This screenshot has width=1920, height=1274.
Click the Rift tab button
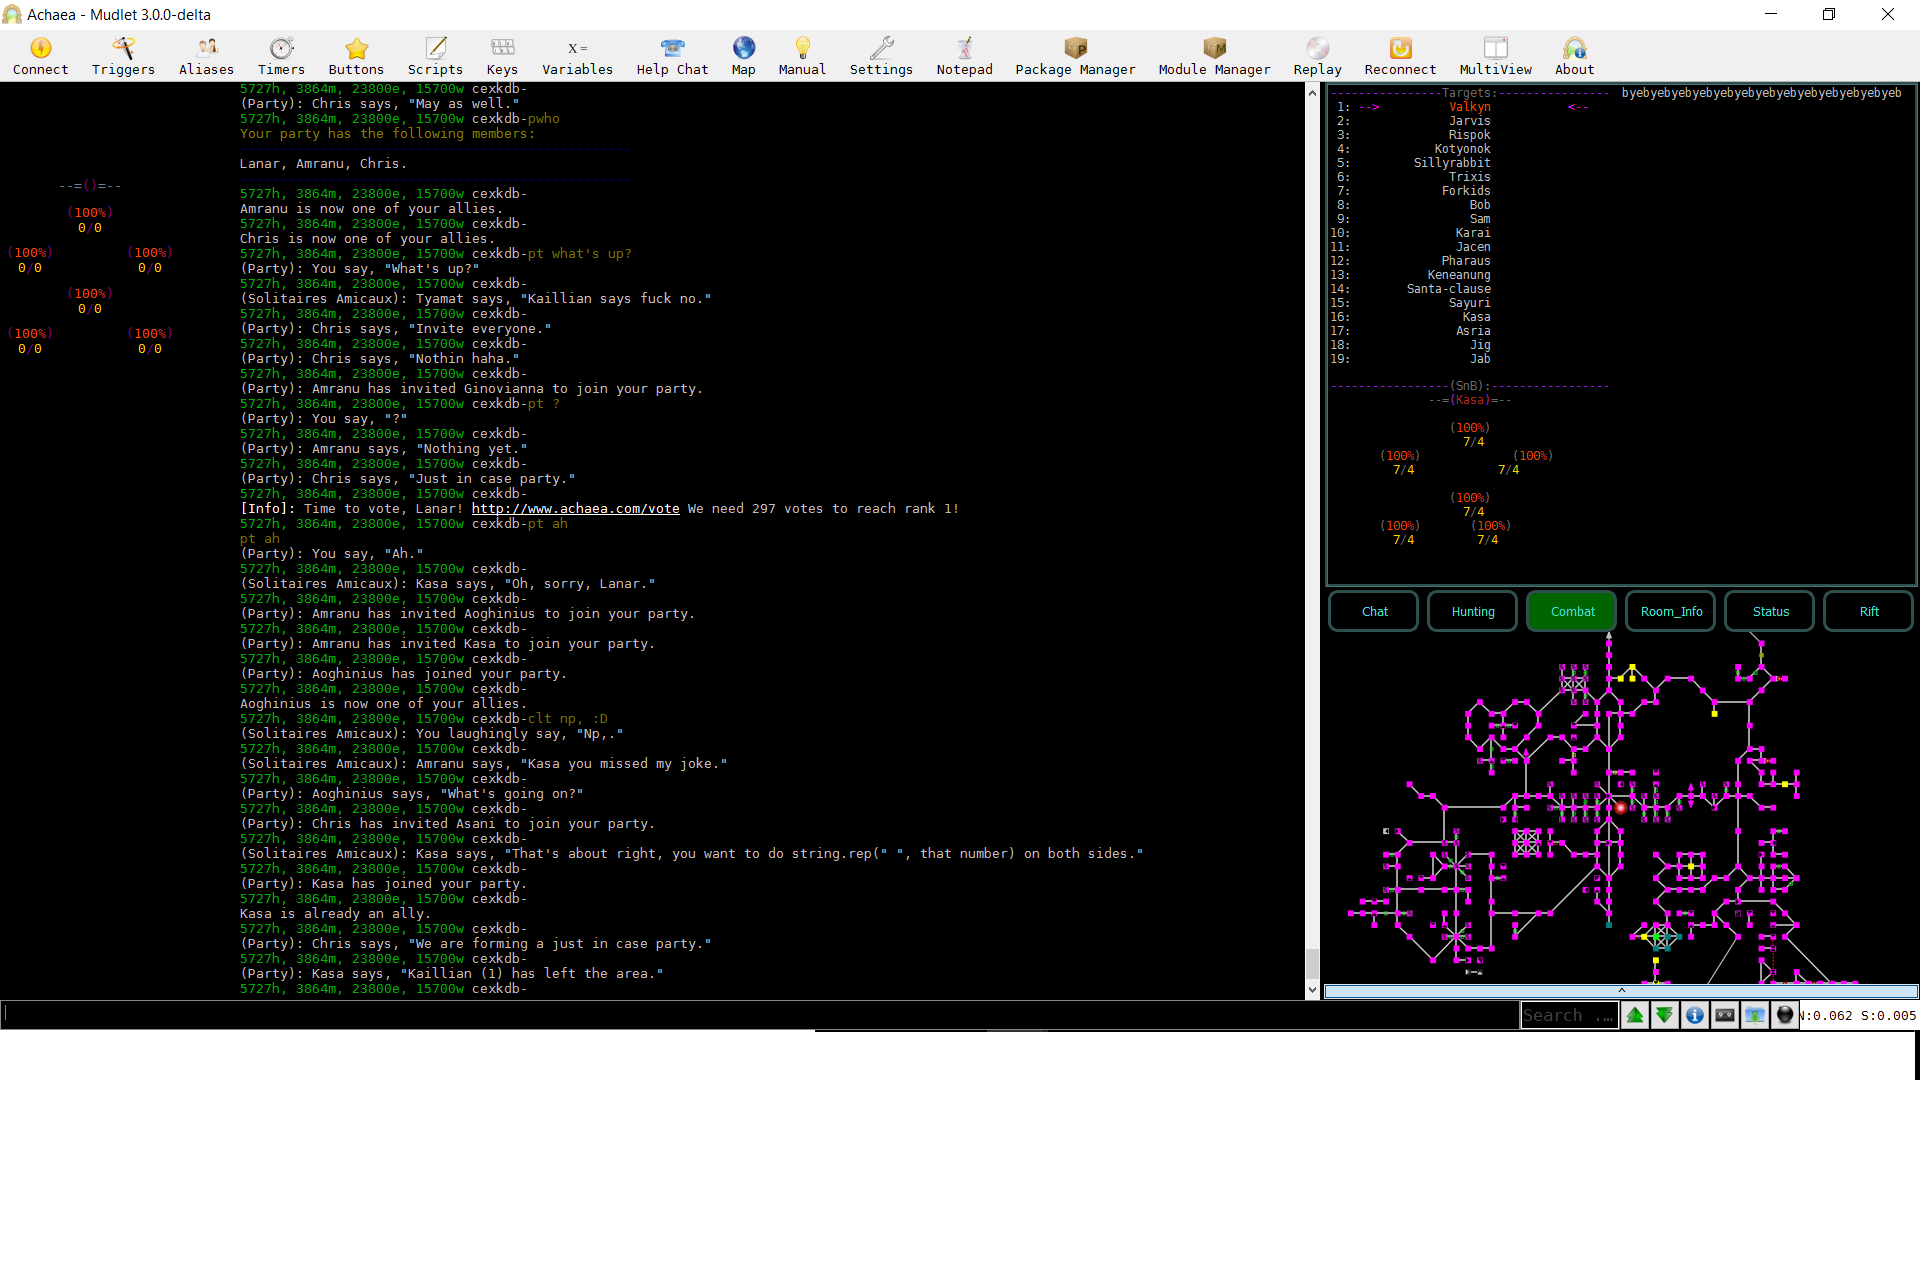tap(1869, 611)
